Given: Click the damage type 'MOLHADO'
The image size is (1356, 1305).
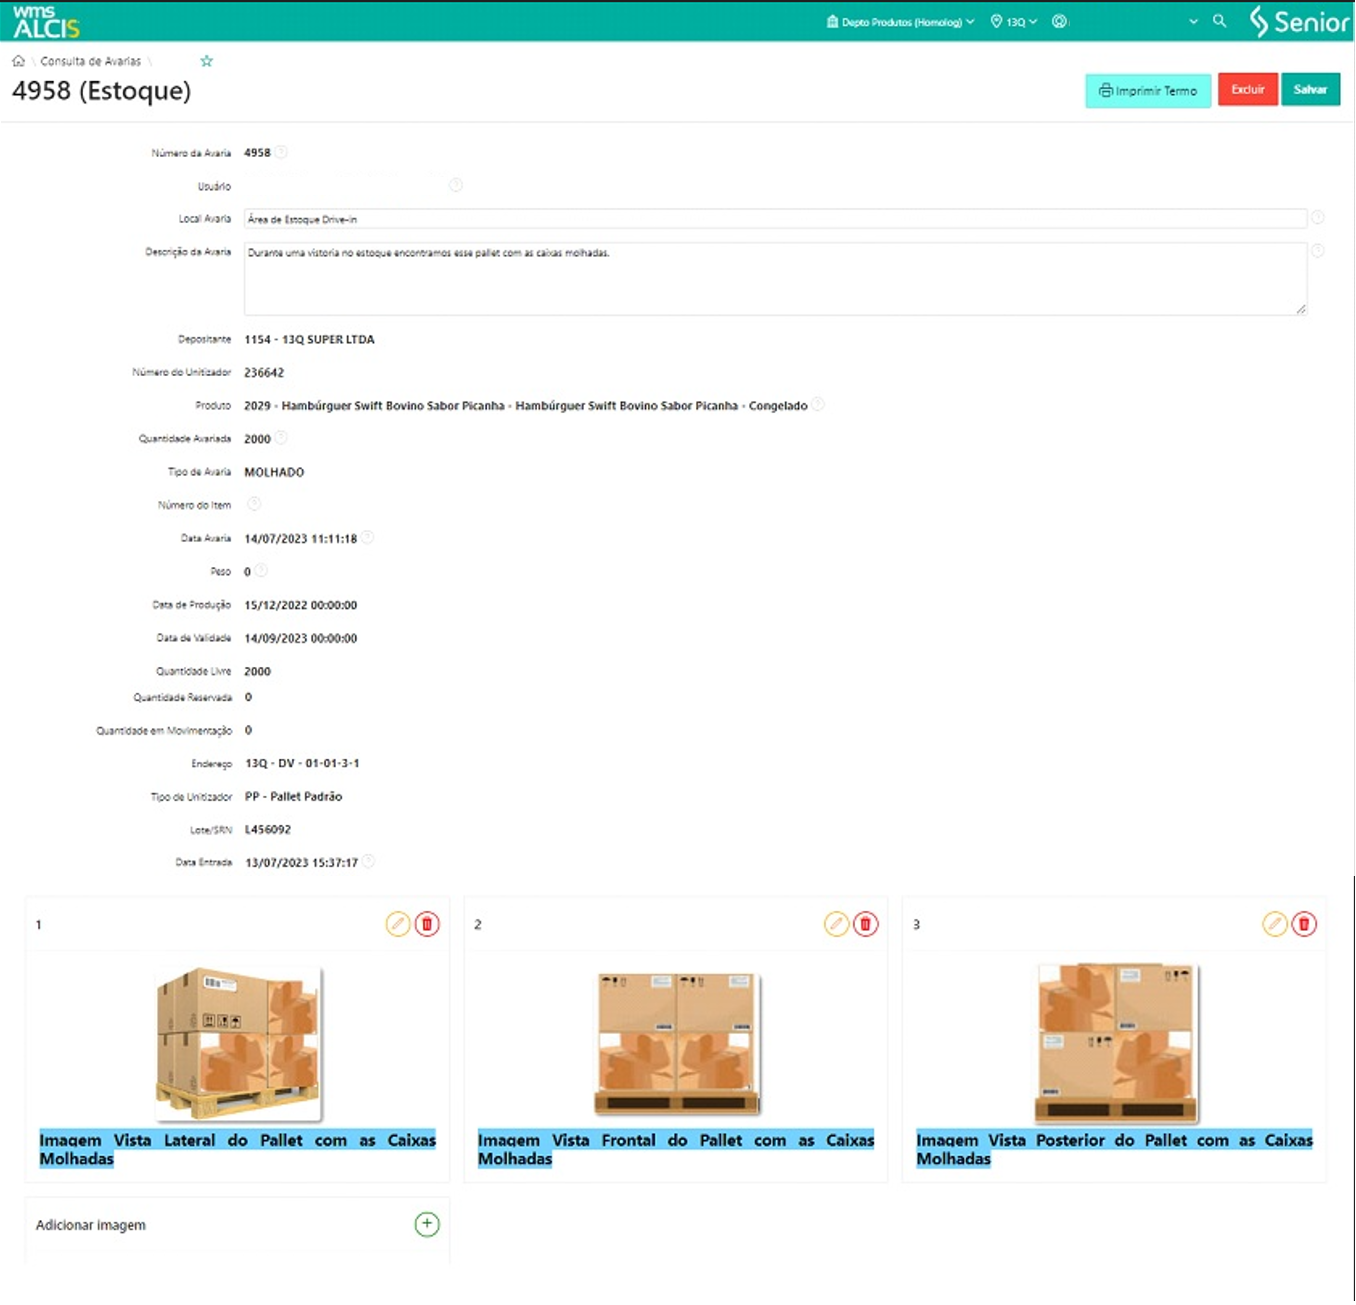Looking at the screenshot, I should click(274, 472).
